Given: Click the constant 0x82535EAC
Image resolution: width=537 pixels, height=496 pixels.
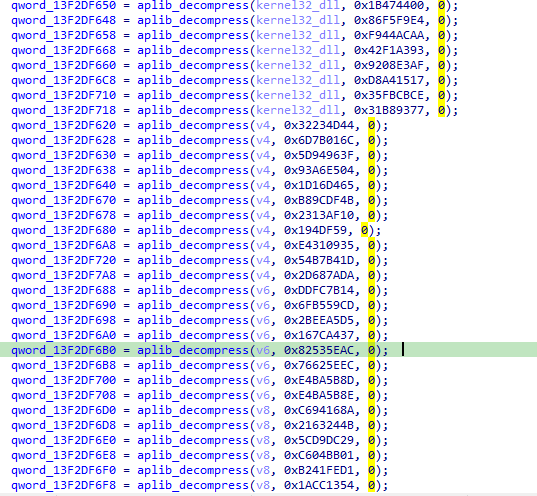Looking at the screenshot, I should 319,351.
